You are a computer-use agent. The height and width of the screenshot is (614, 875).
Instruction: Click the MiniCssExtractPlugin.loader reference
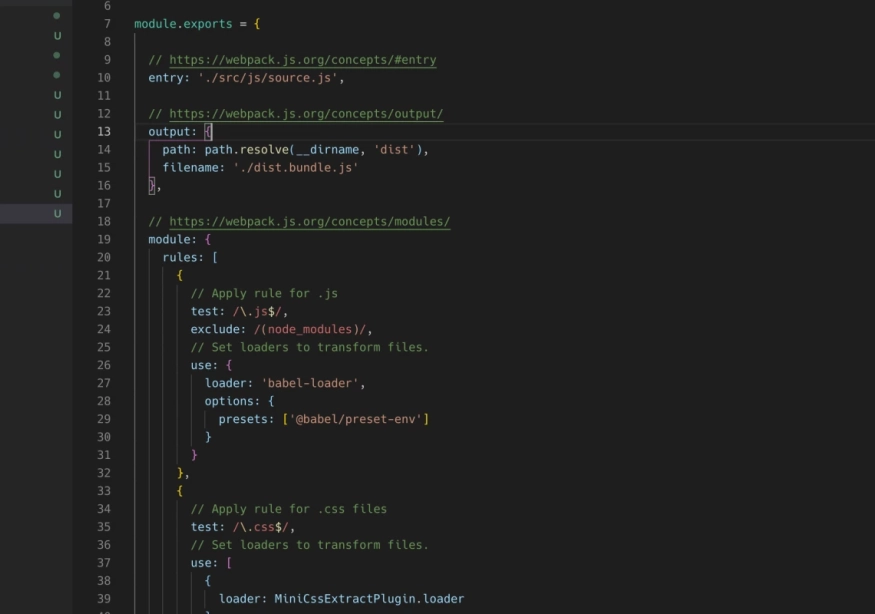coord(369,599)
